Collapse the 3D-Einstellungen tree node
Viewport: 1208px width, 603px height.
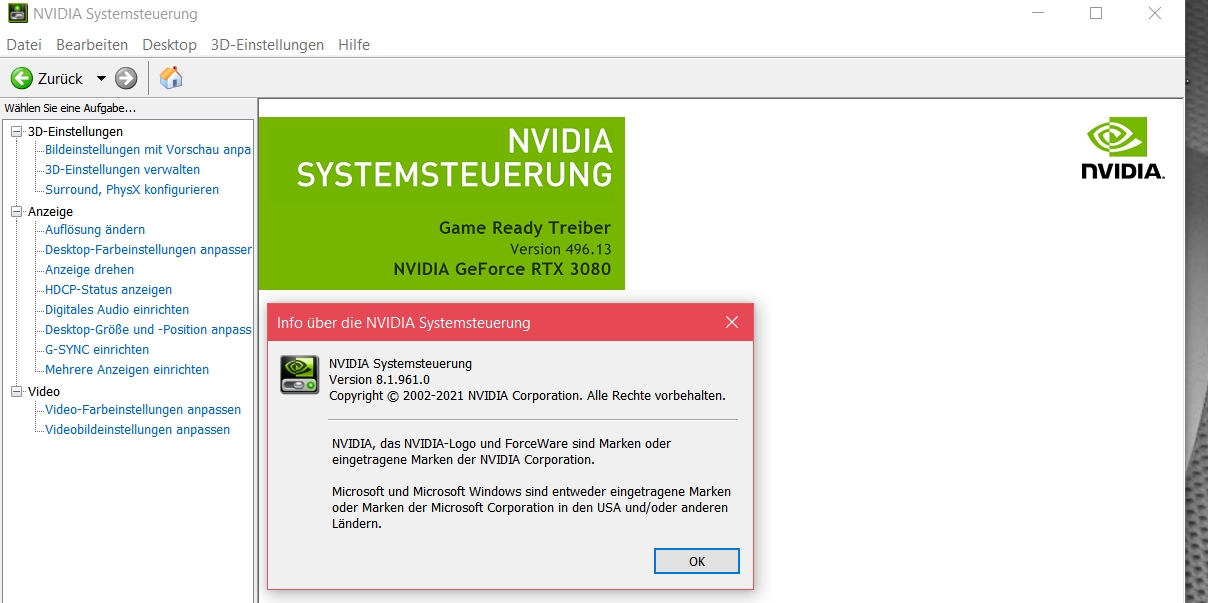point(16,132)
